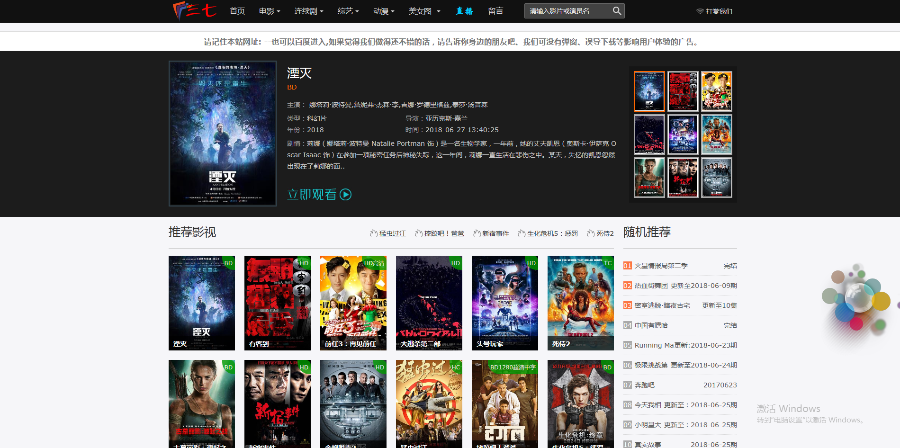Open 奔跑吧 20170623 random list entry
Image resolution: width=900 pixels, height=448 pixels.
point(680,385)
